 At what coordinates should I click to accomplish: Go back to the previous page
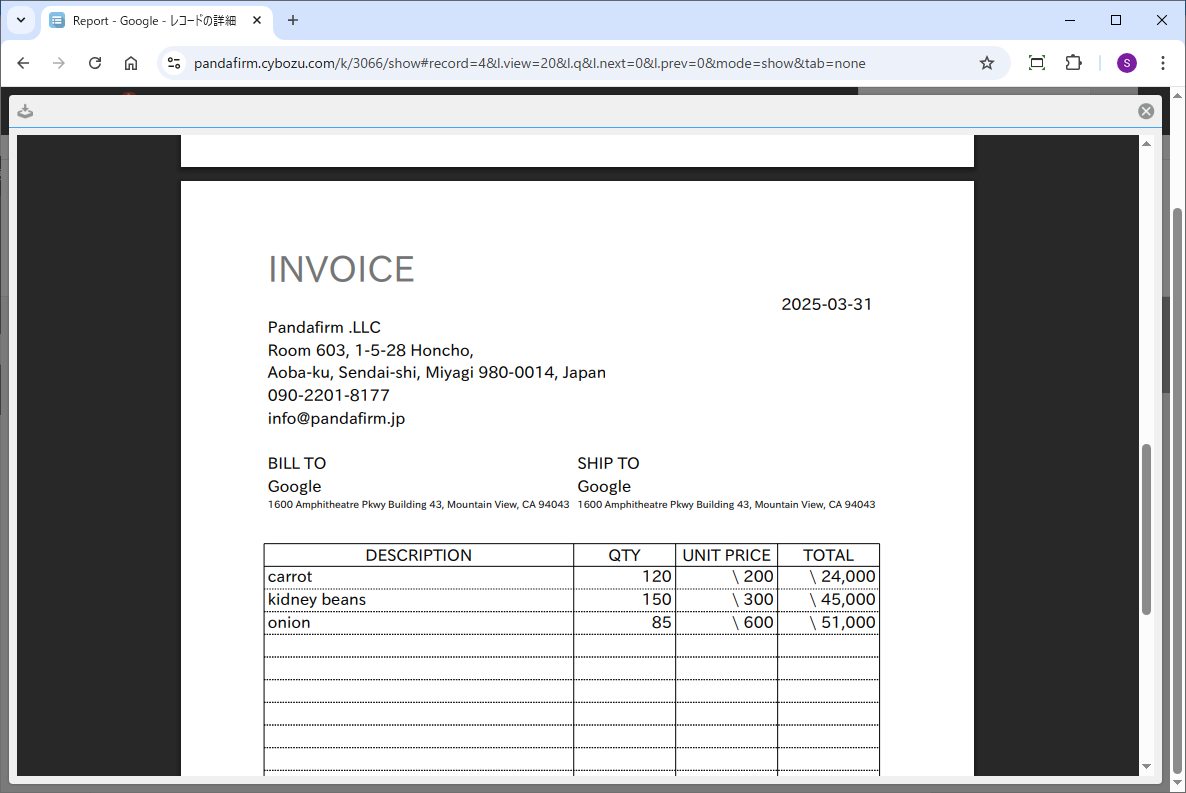[24, 63]
